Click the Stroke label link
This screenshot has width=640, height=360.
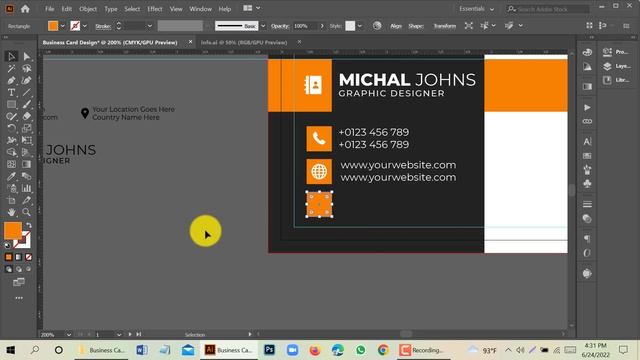(103, 26)
